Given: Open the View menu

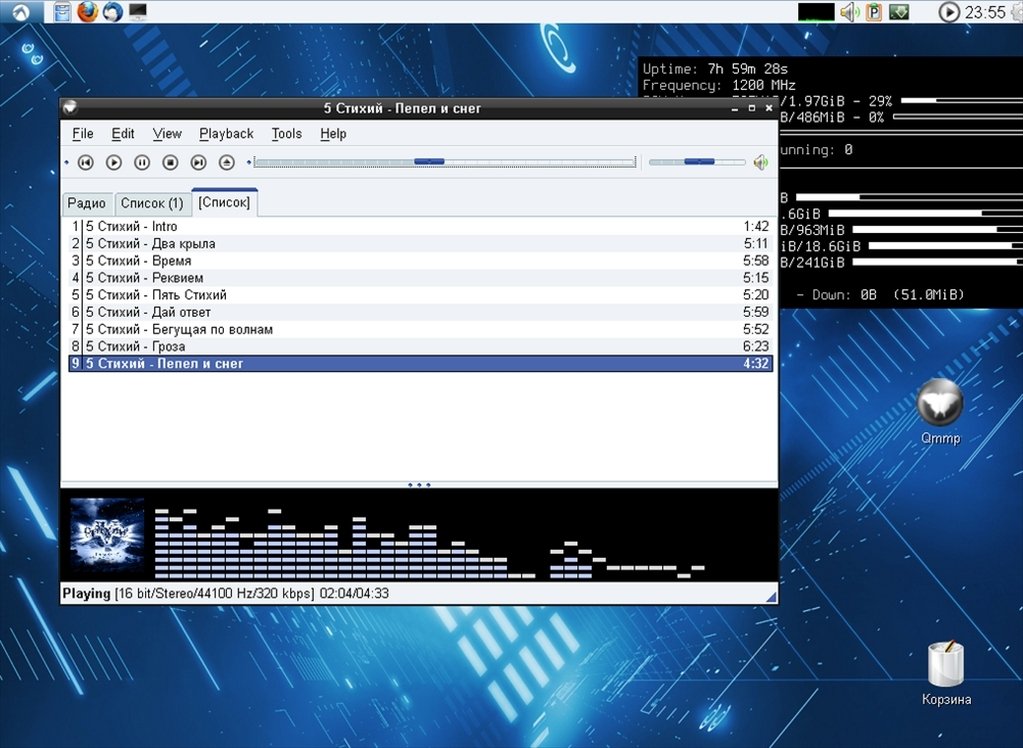Looking at the screenshot, I should tap(167, 134).
